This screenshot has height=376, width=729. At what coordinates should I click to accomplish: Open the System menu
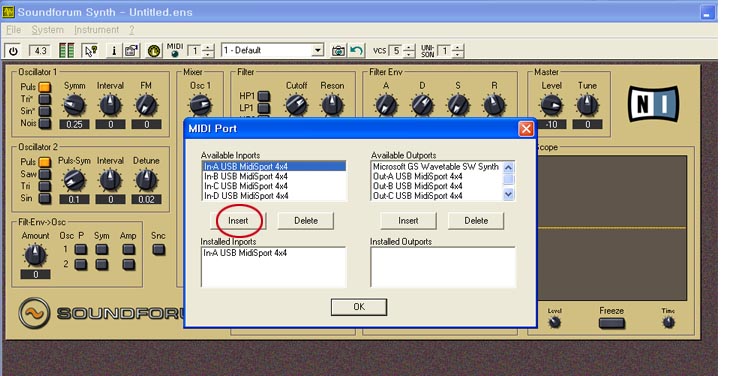(47, 30)
